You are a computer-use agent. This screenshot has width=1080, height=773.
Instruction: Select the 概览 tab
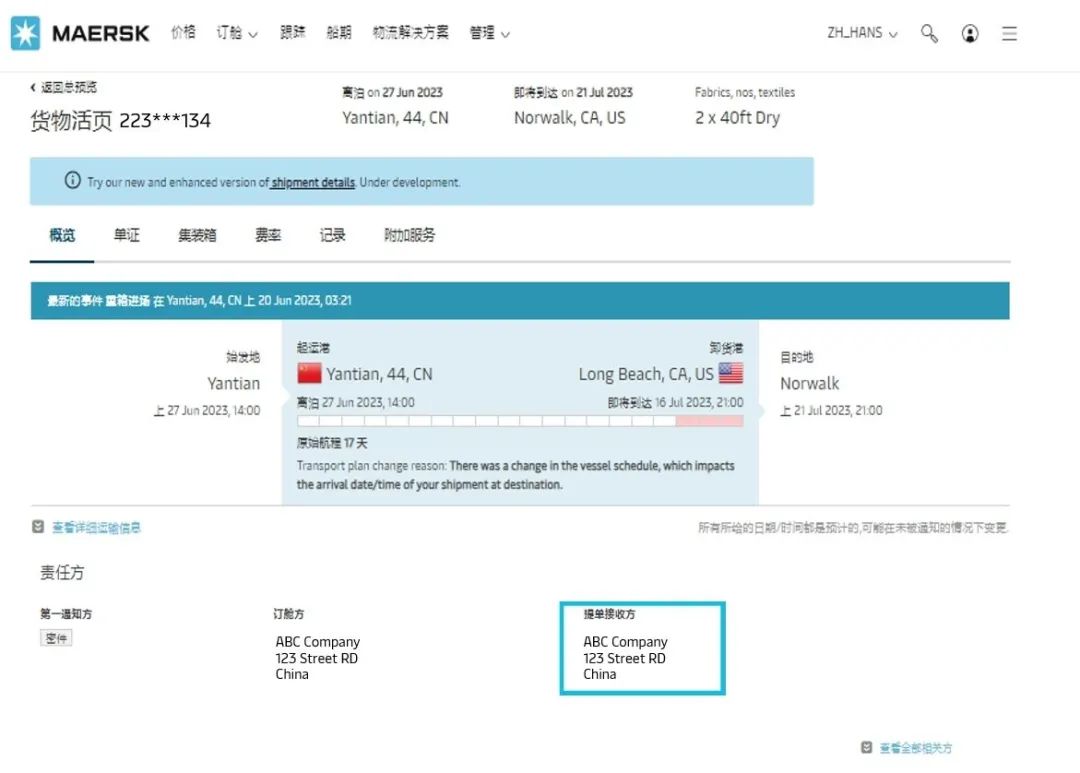(x=62, y=235)
